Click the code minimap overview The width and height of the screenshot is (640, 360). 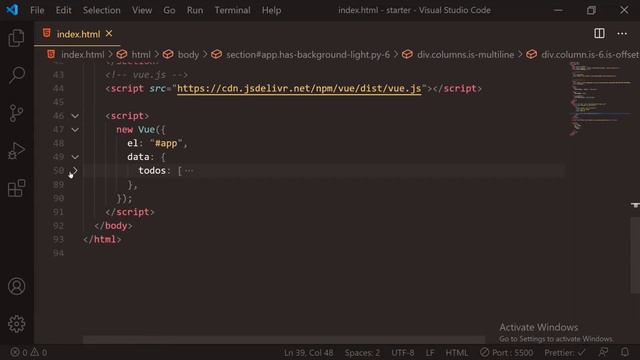(599, 98)
